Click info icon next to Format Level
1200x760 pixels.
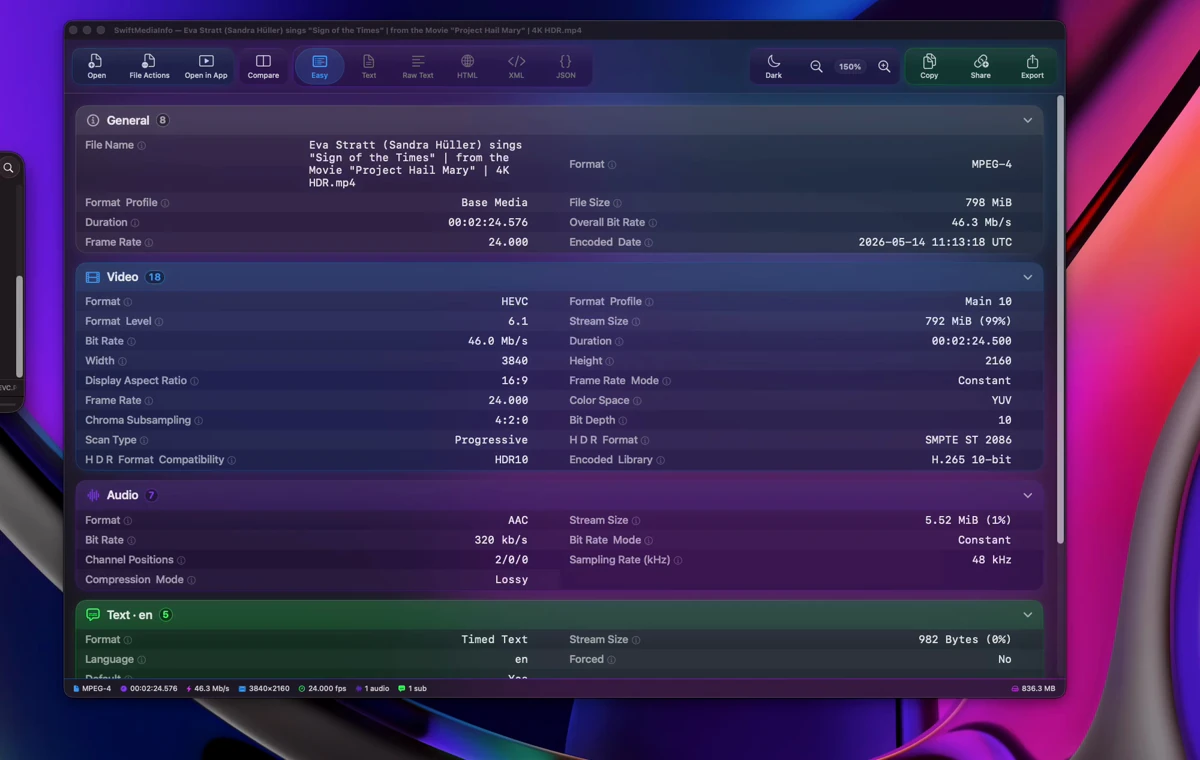[159, 322]
